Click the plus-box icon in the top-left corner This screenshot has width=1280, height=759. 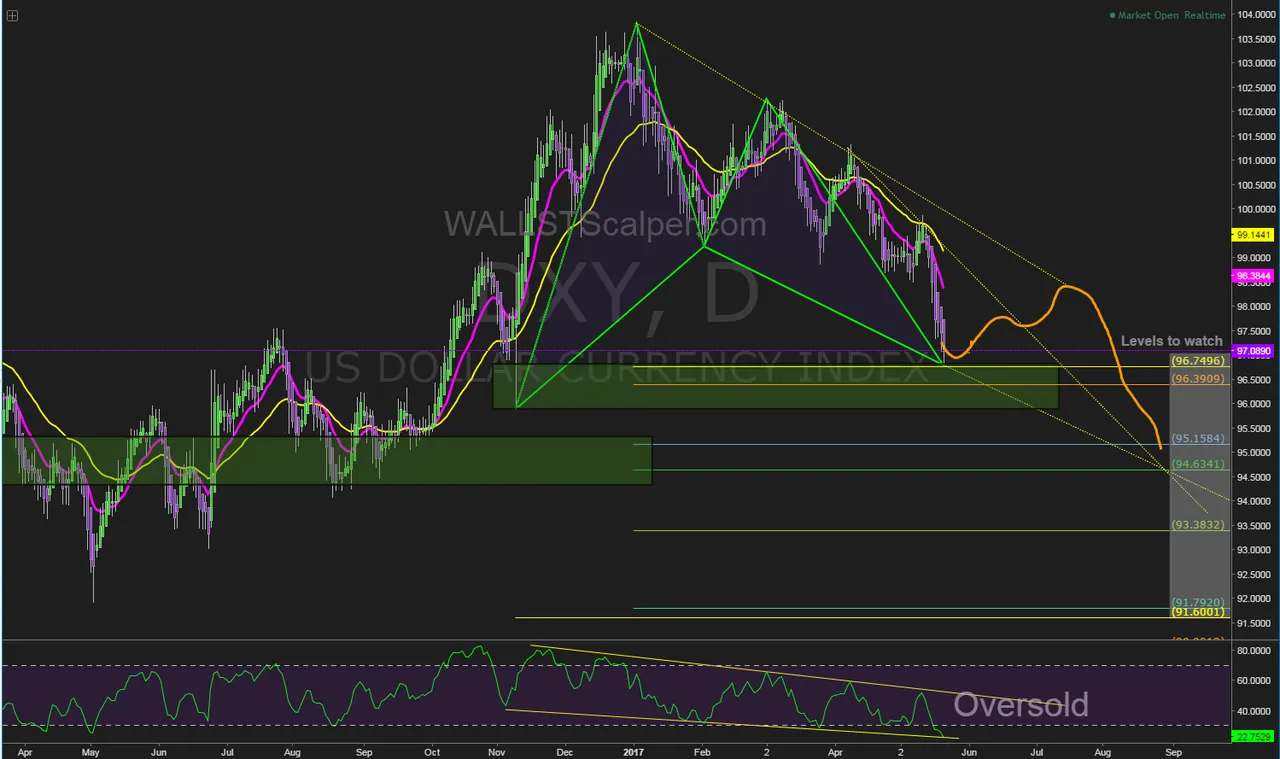click(x=12, y=15)
